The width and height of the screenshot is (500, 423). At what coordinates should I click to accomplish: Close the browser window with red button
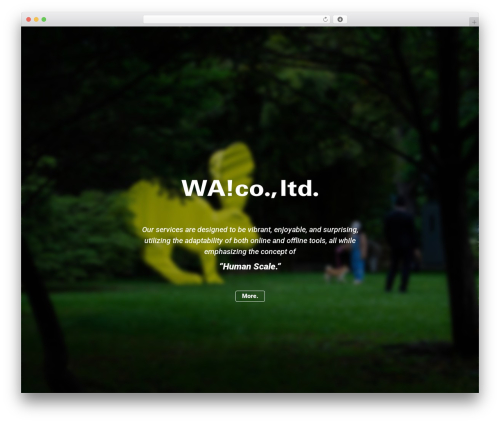[29, 19]
